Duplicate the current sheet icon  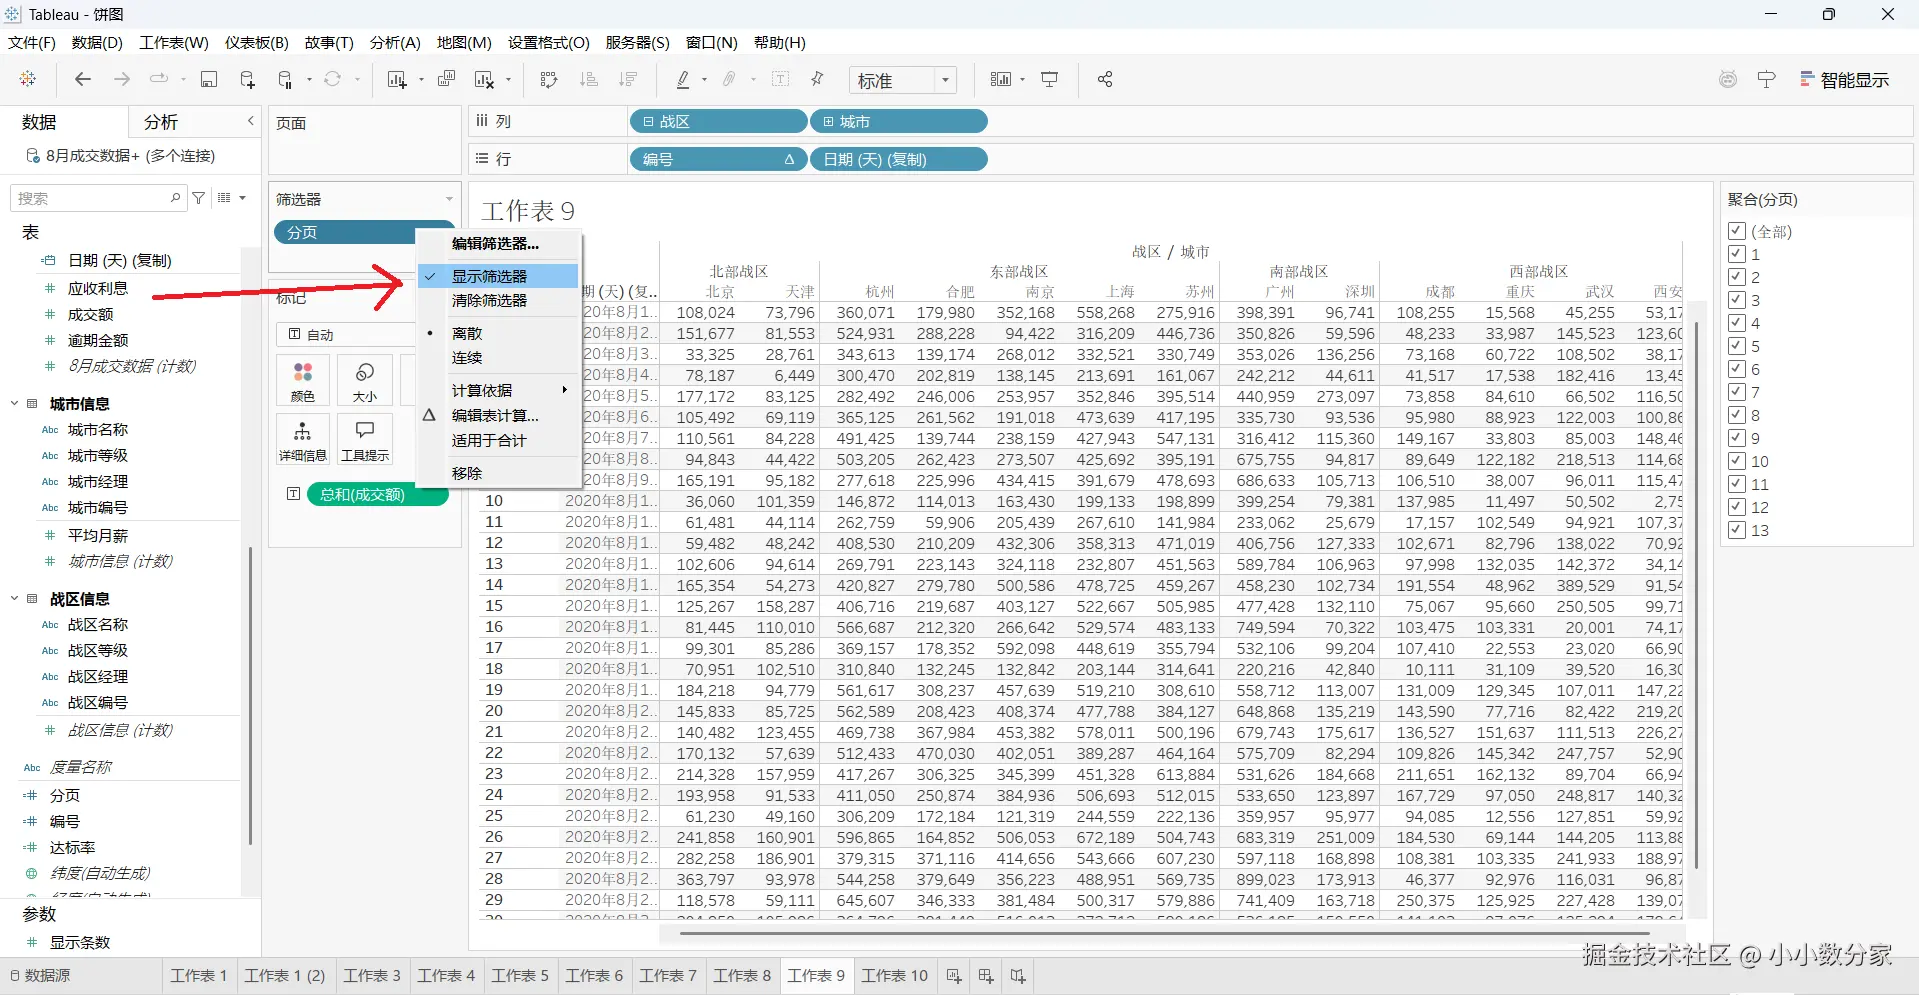(446, 79)
